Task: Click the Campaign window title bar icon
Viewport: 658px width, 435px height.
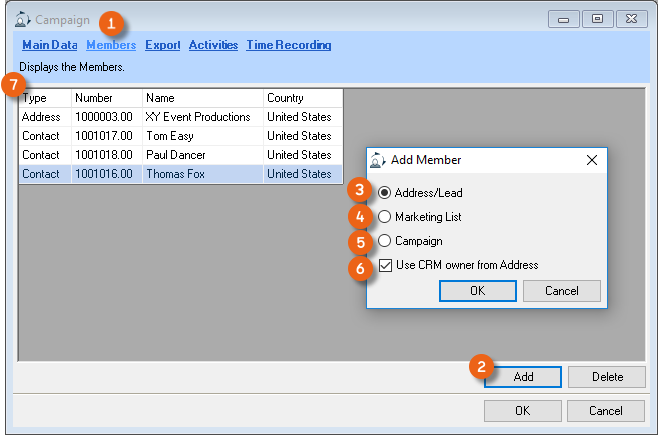Action: click(23, 19)
